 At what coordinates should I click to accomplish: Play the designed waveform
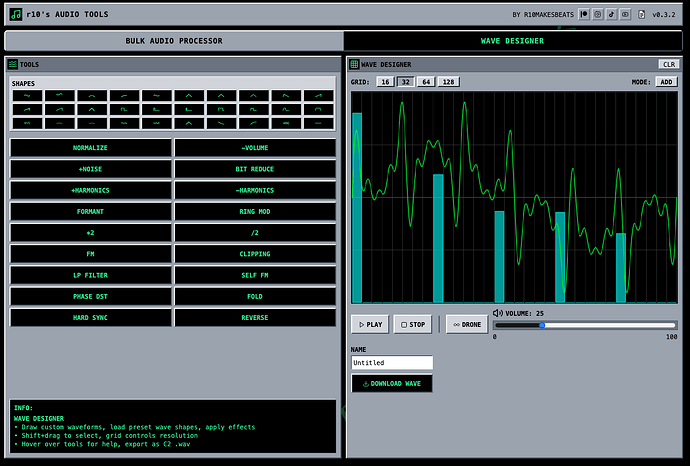(x=370, y=324)
